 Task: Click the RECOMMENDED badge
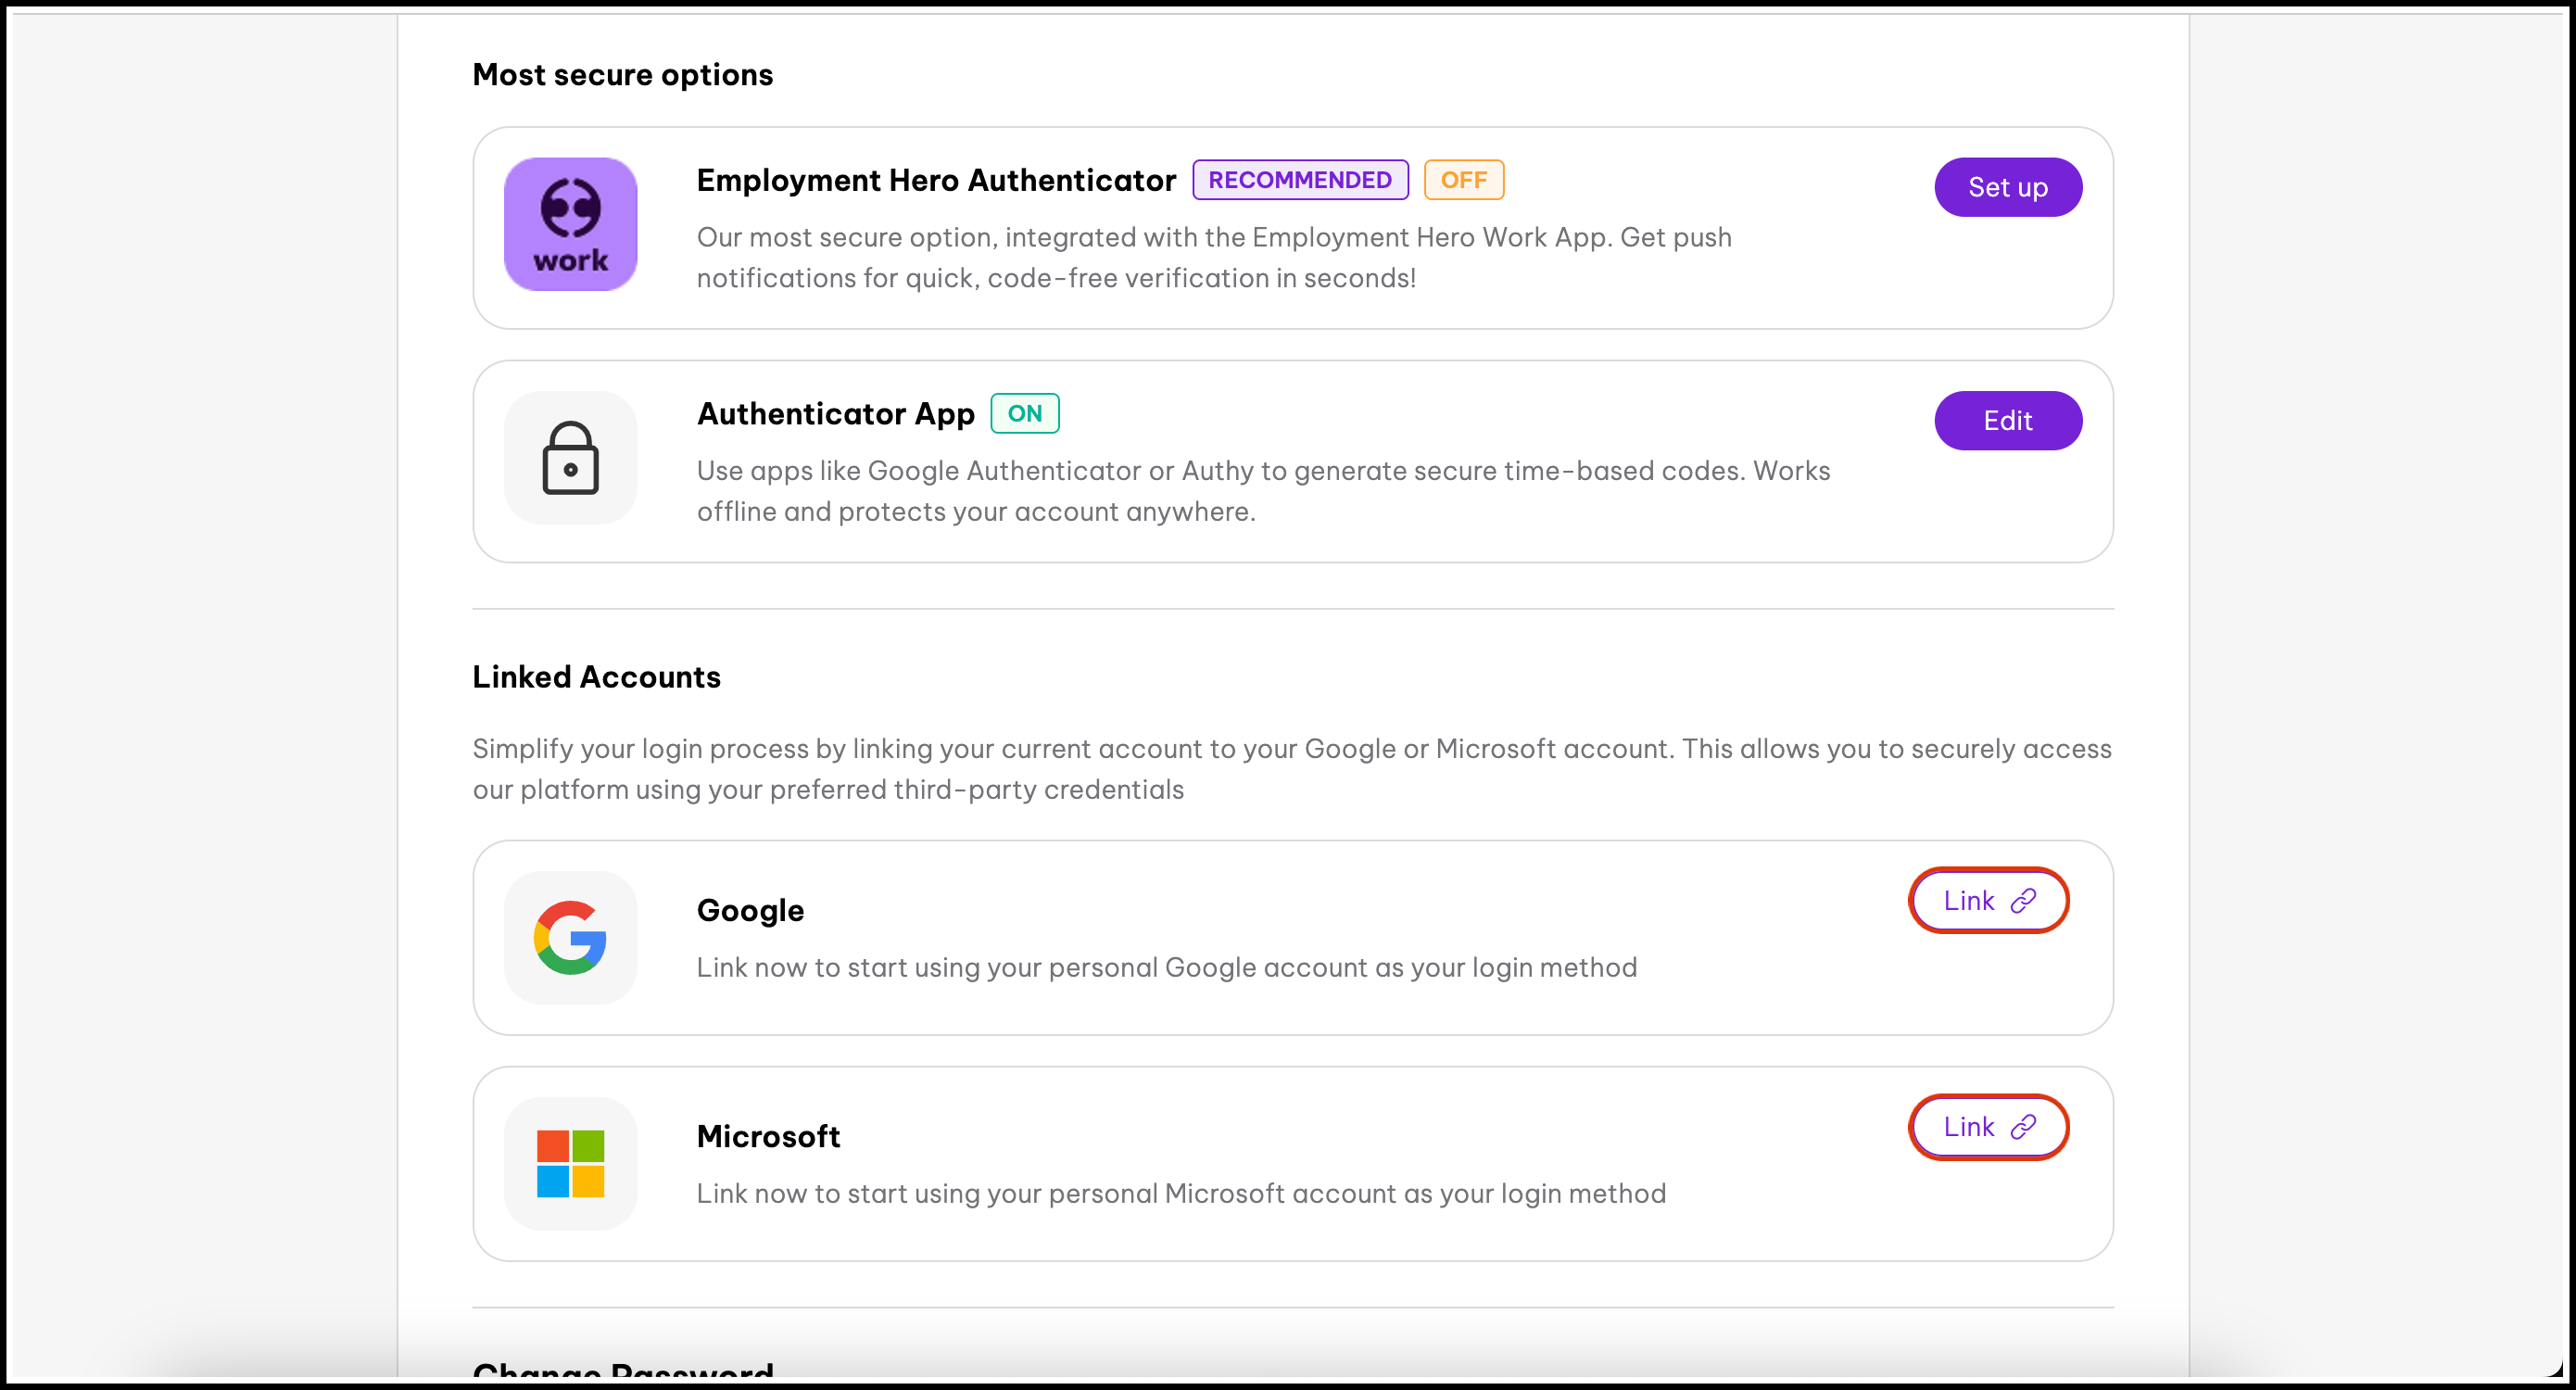click(x=1299, y=180)
